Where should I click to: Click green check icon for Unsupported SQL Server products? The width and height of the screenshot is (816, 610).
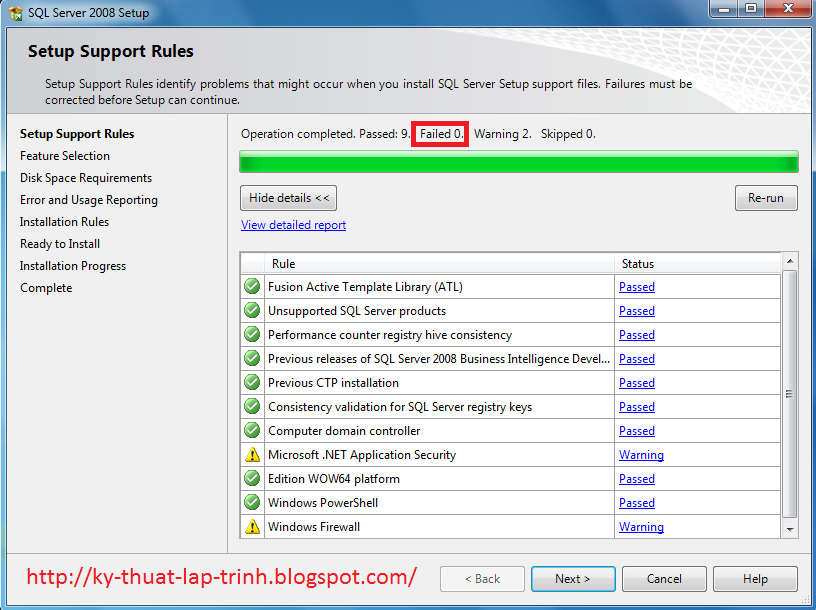[252, 310]
